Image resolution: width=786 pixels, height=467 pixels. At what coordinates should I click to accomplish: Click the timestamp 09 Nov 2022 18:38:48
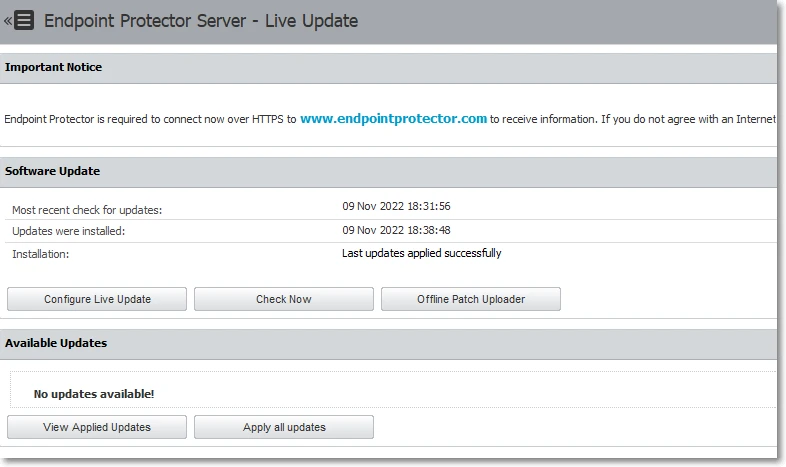pyautogui.click(x=396, y=230)
